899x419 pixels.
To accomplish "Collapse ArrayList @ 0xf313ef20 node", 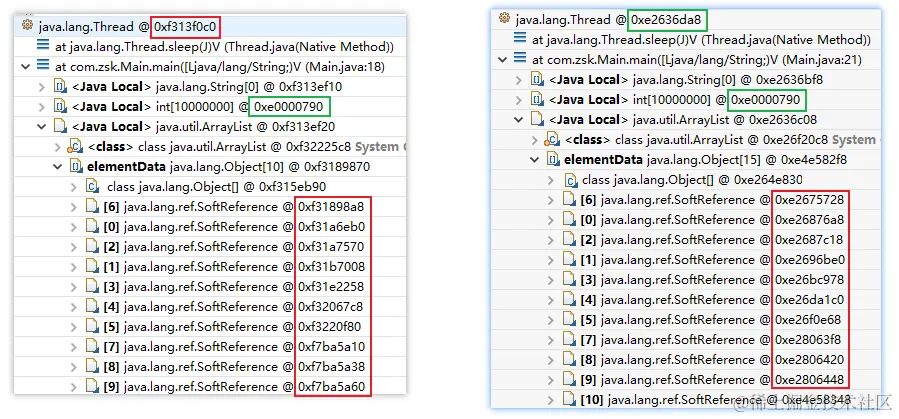I will (42, 127).
